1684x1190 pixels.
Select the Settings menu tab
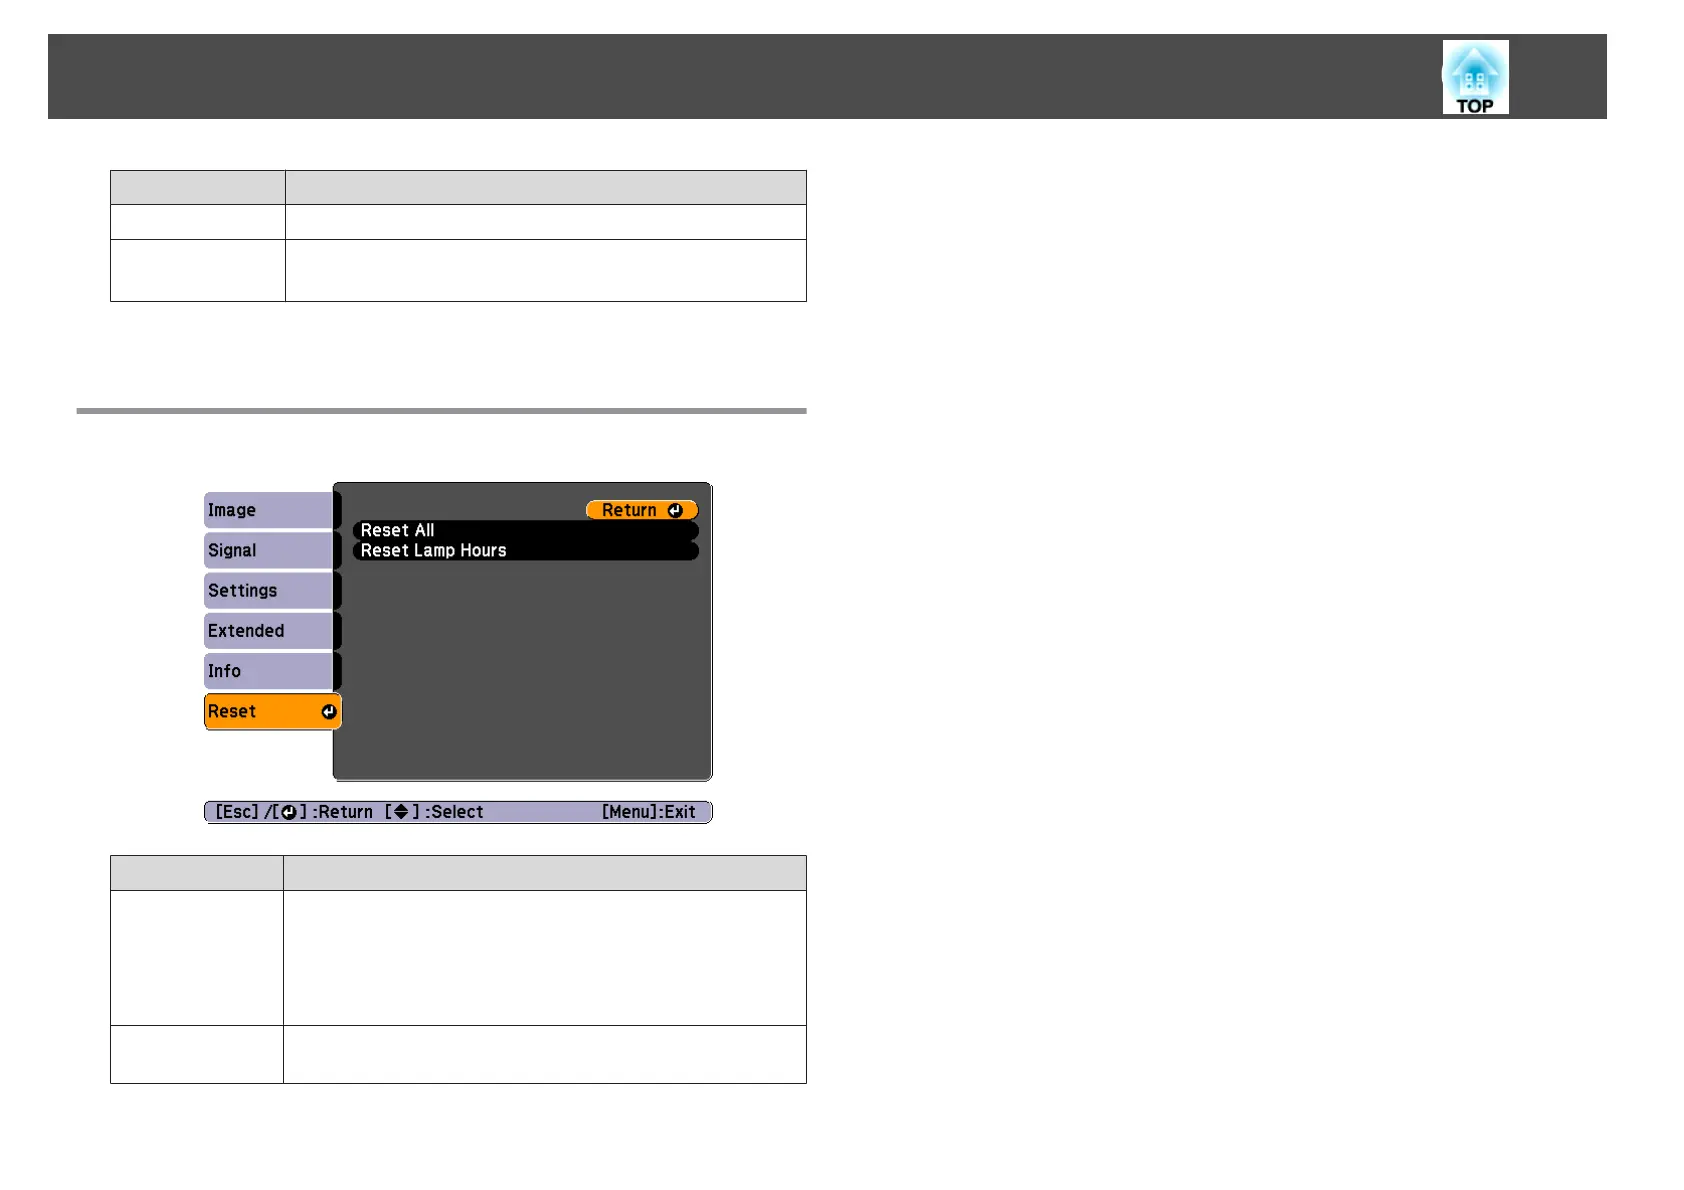(x=270, y=590)
